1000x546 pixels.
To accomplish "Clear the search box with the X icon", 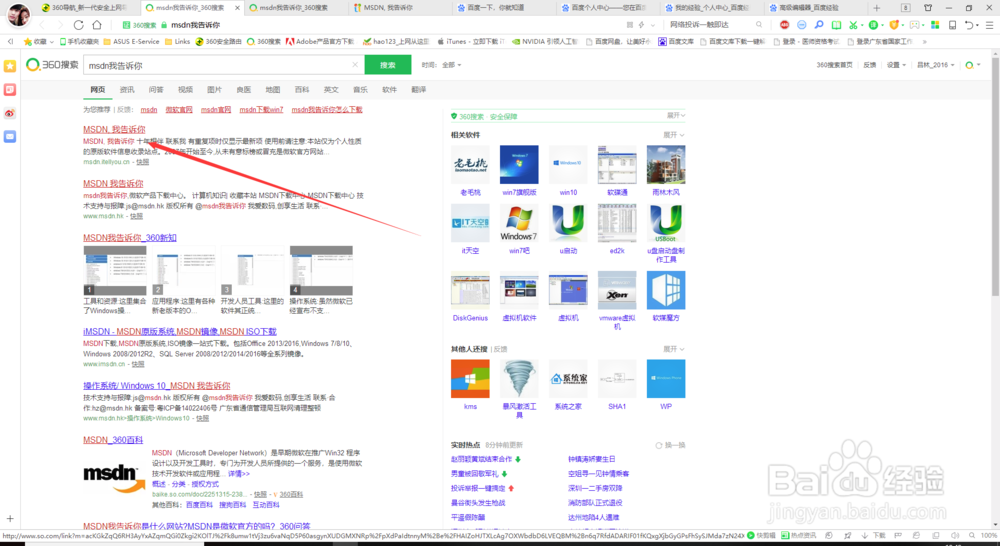I will click(355, 65).
